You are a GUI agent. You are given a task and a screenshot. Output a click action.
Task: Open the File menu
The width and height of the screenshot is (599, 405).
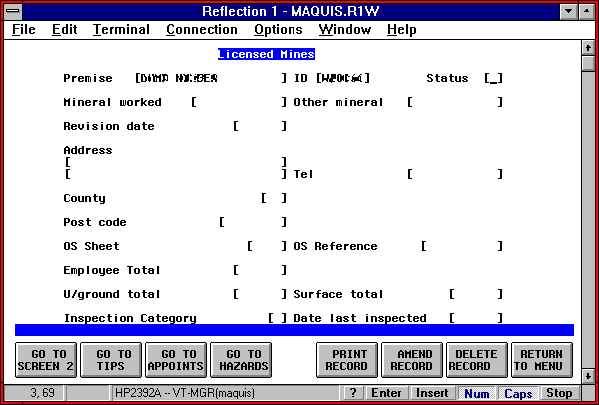(x=24, y=30)
